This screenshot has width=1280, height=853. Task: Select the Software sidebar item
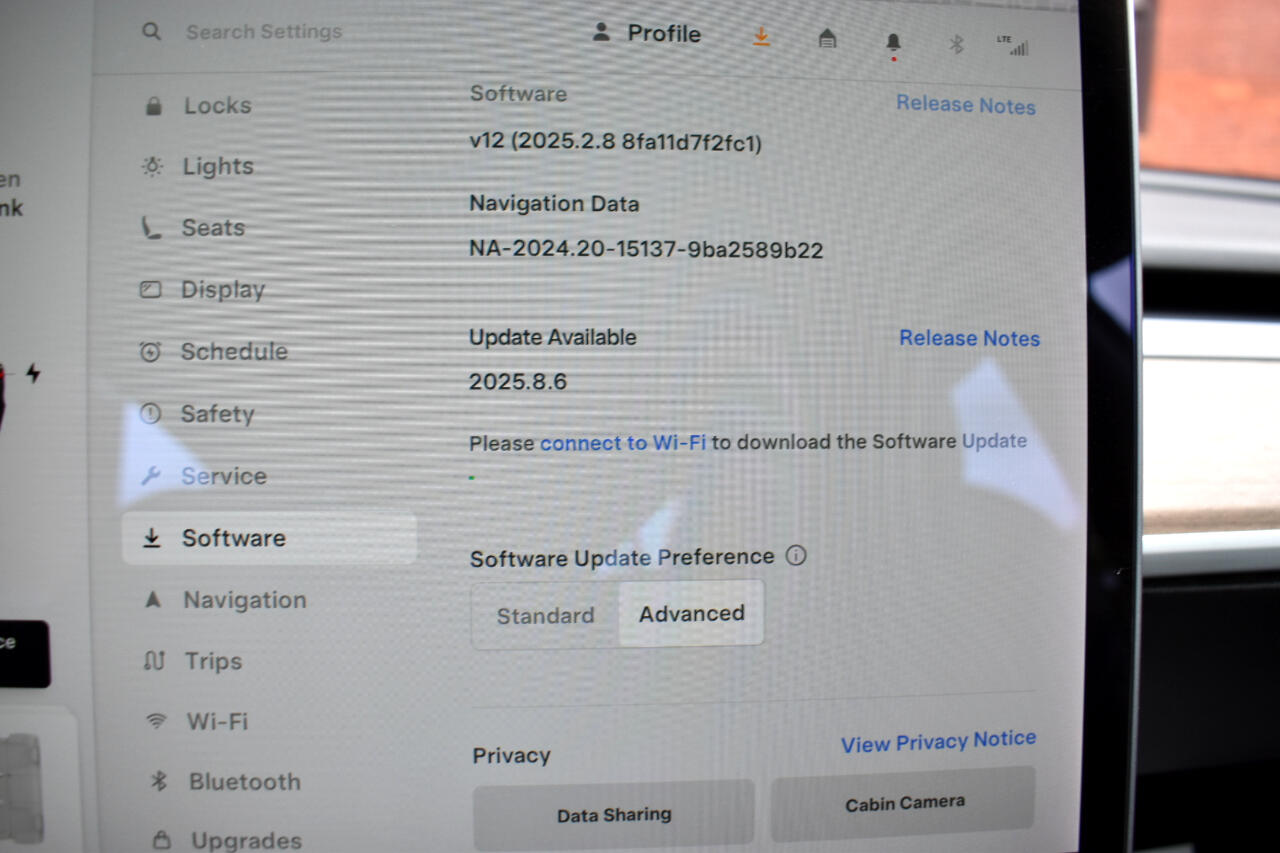coord(269,538)
